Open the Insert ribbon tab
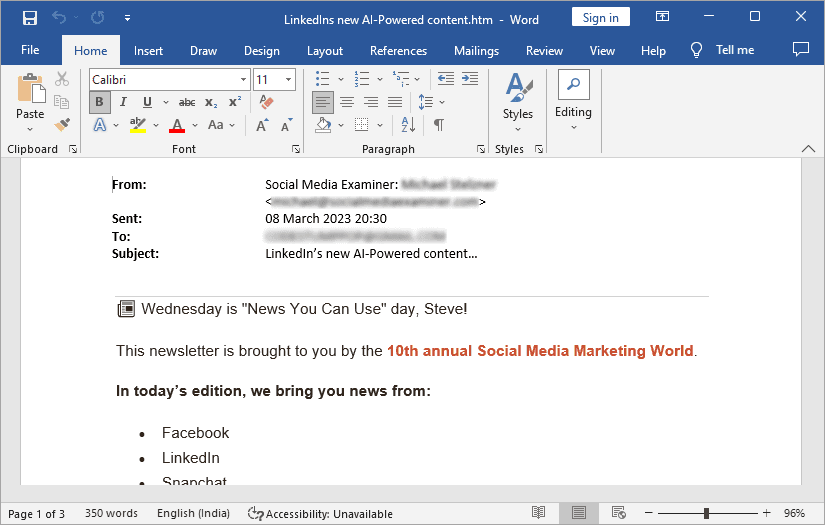Screen dimensions: 825x525 (148, 51)
